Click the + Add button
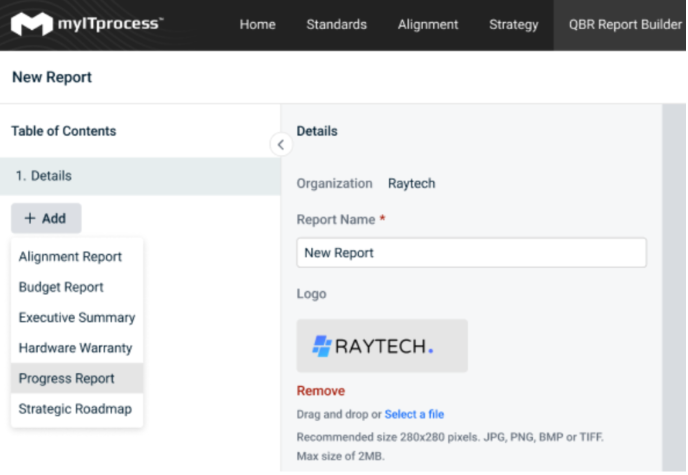Viewport: 688px width, 475px height. point(46,218)
